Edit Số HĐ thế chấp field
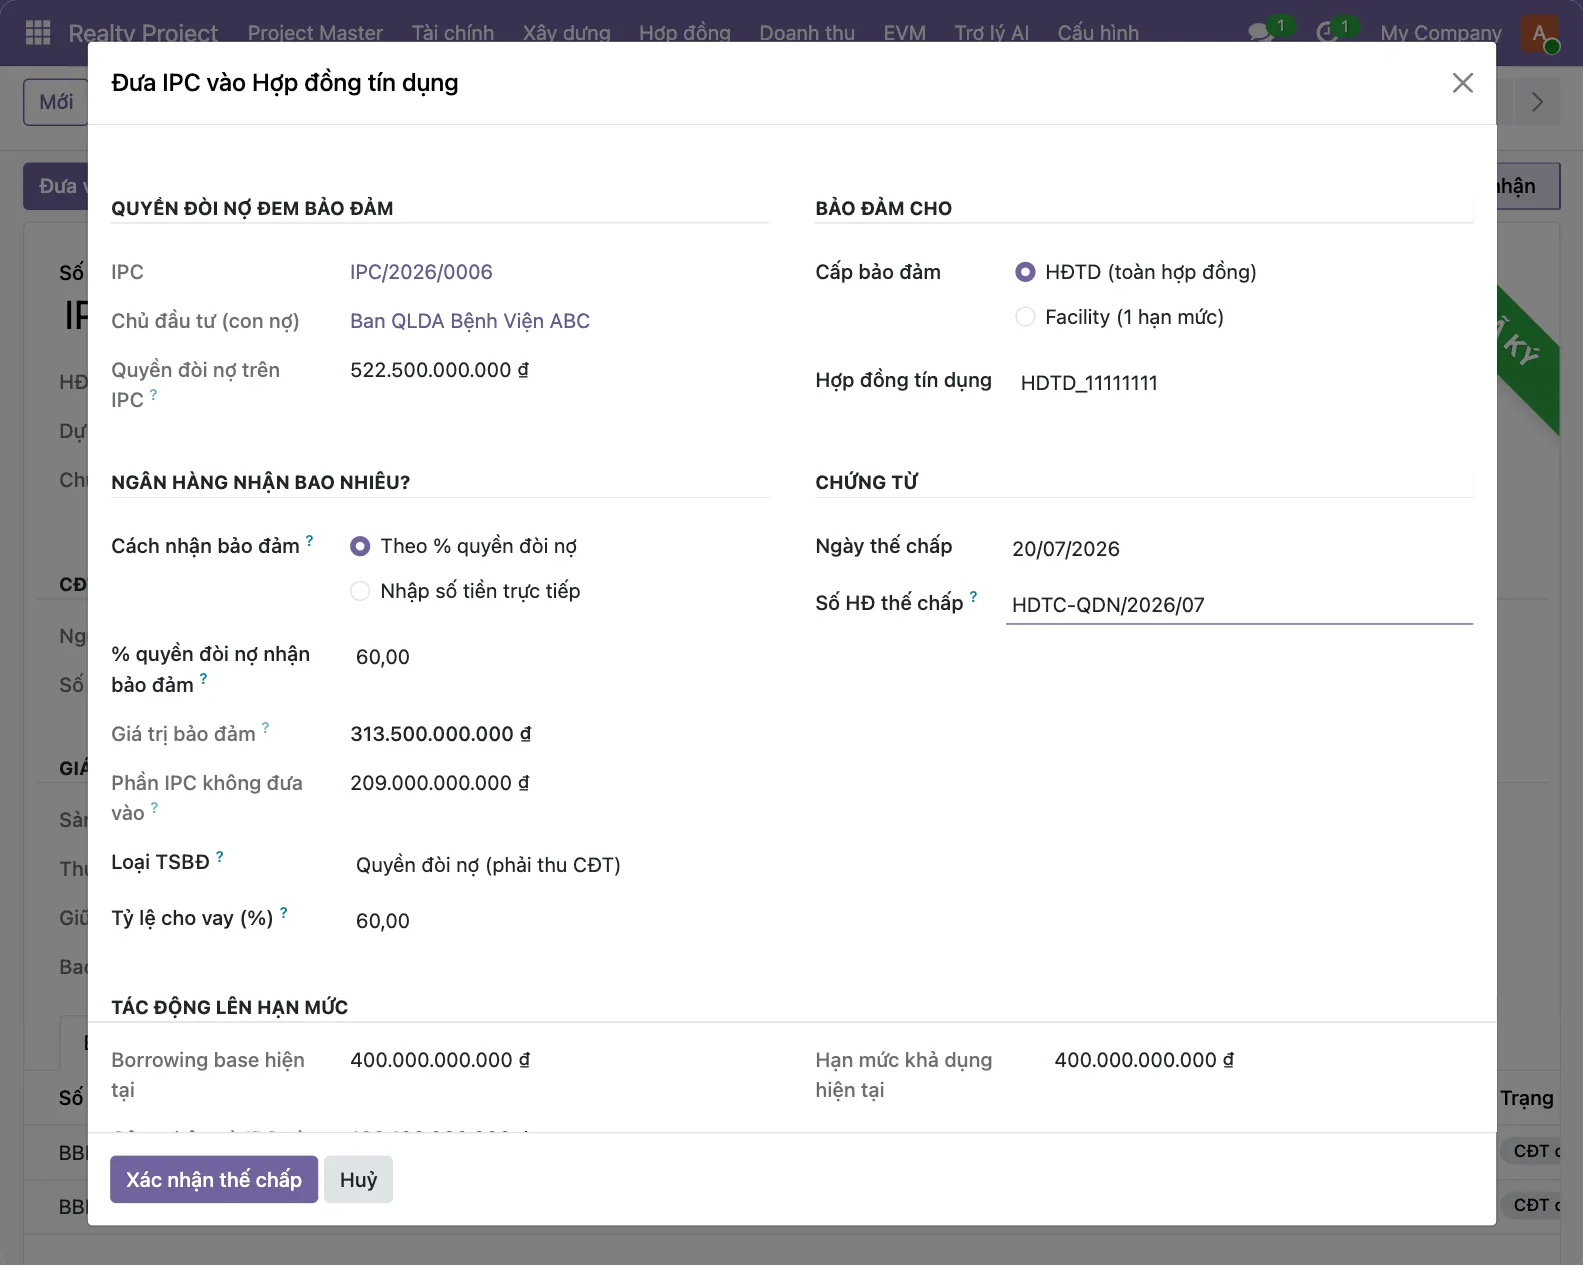 tap(1239, 605)
